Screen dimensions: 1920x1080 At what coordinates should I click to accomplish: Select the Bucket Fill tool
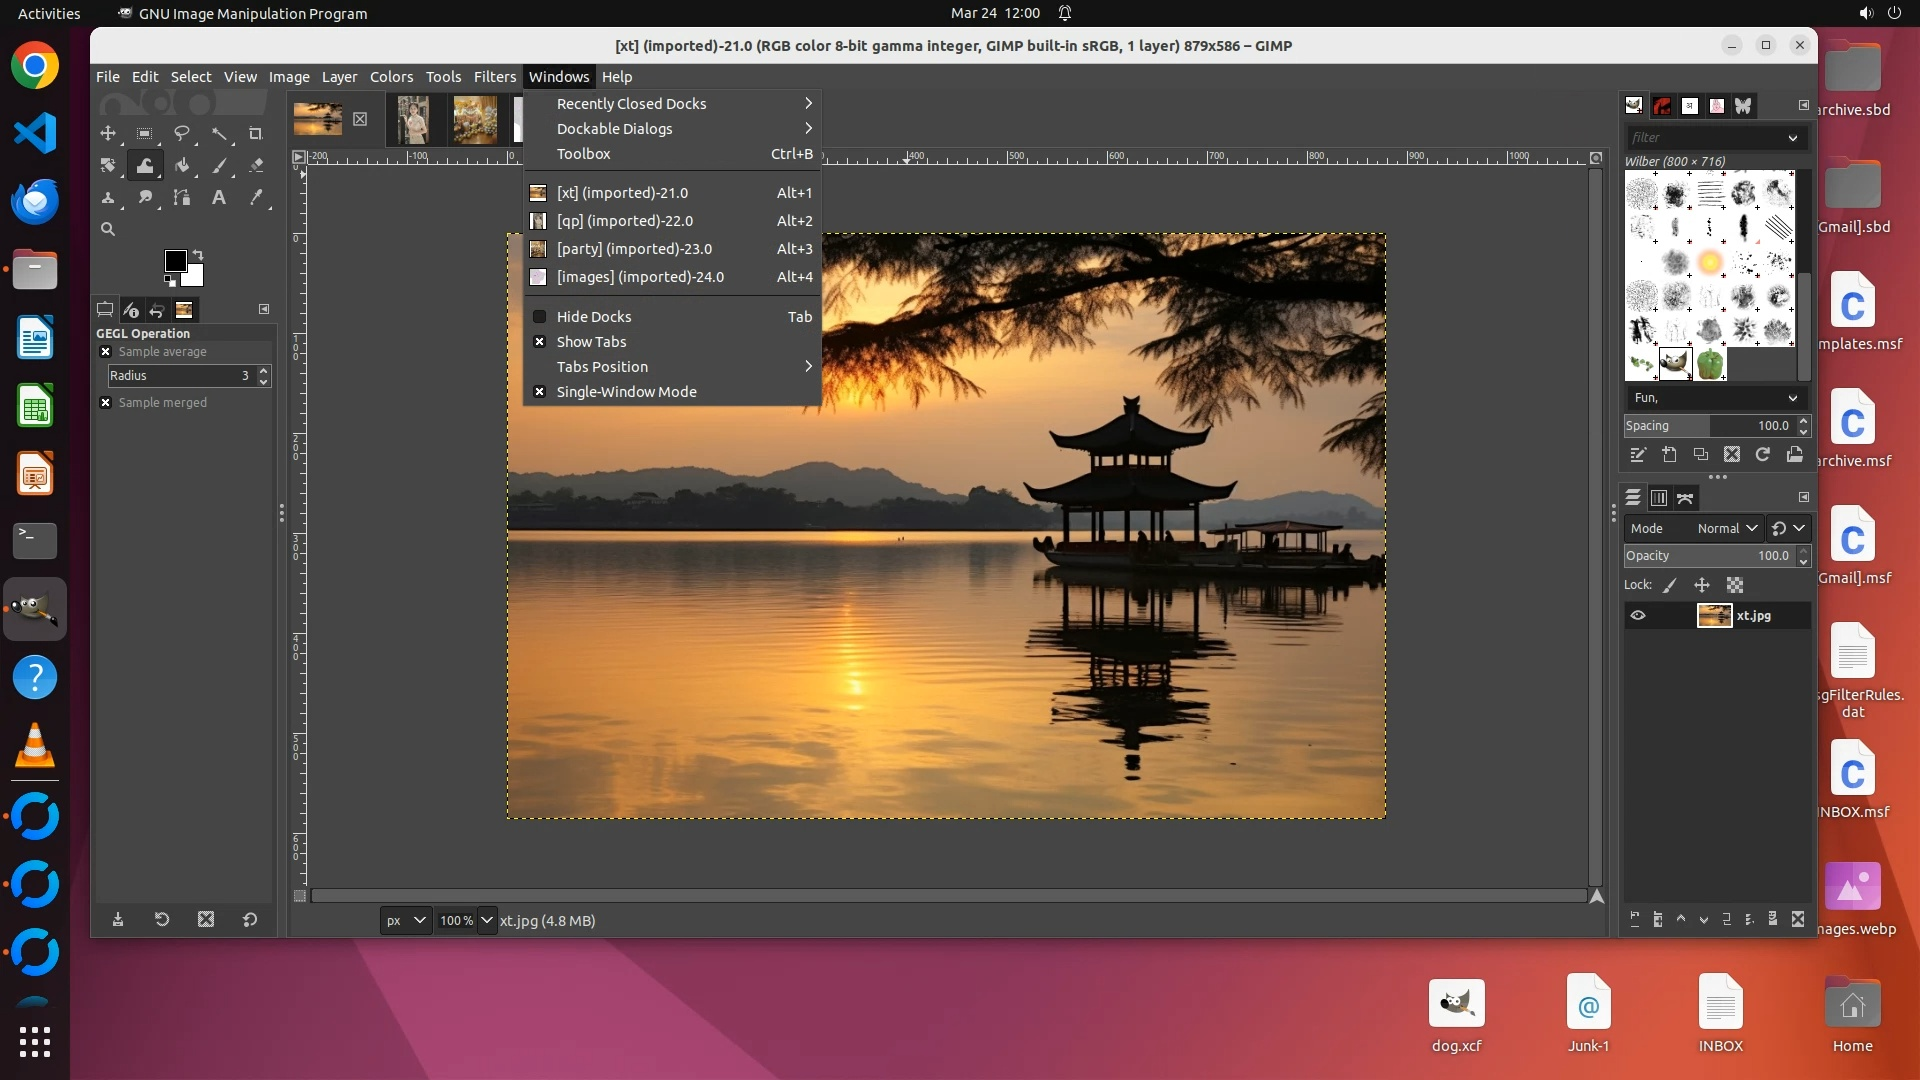click(181, 165)
